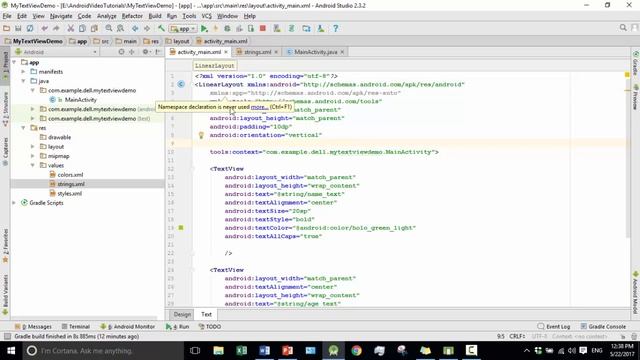Collapse the values folder
The width and height of the screenshot is (640, 360).
pyautogui.click(x=33, y=165)
